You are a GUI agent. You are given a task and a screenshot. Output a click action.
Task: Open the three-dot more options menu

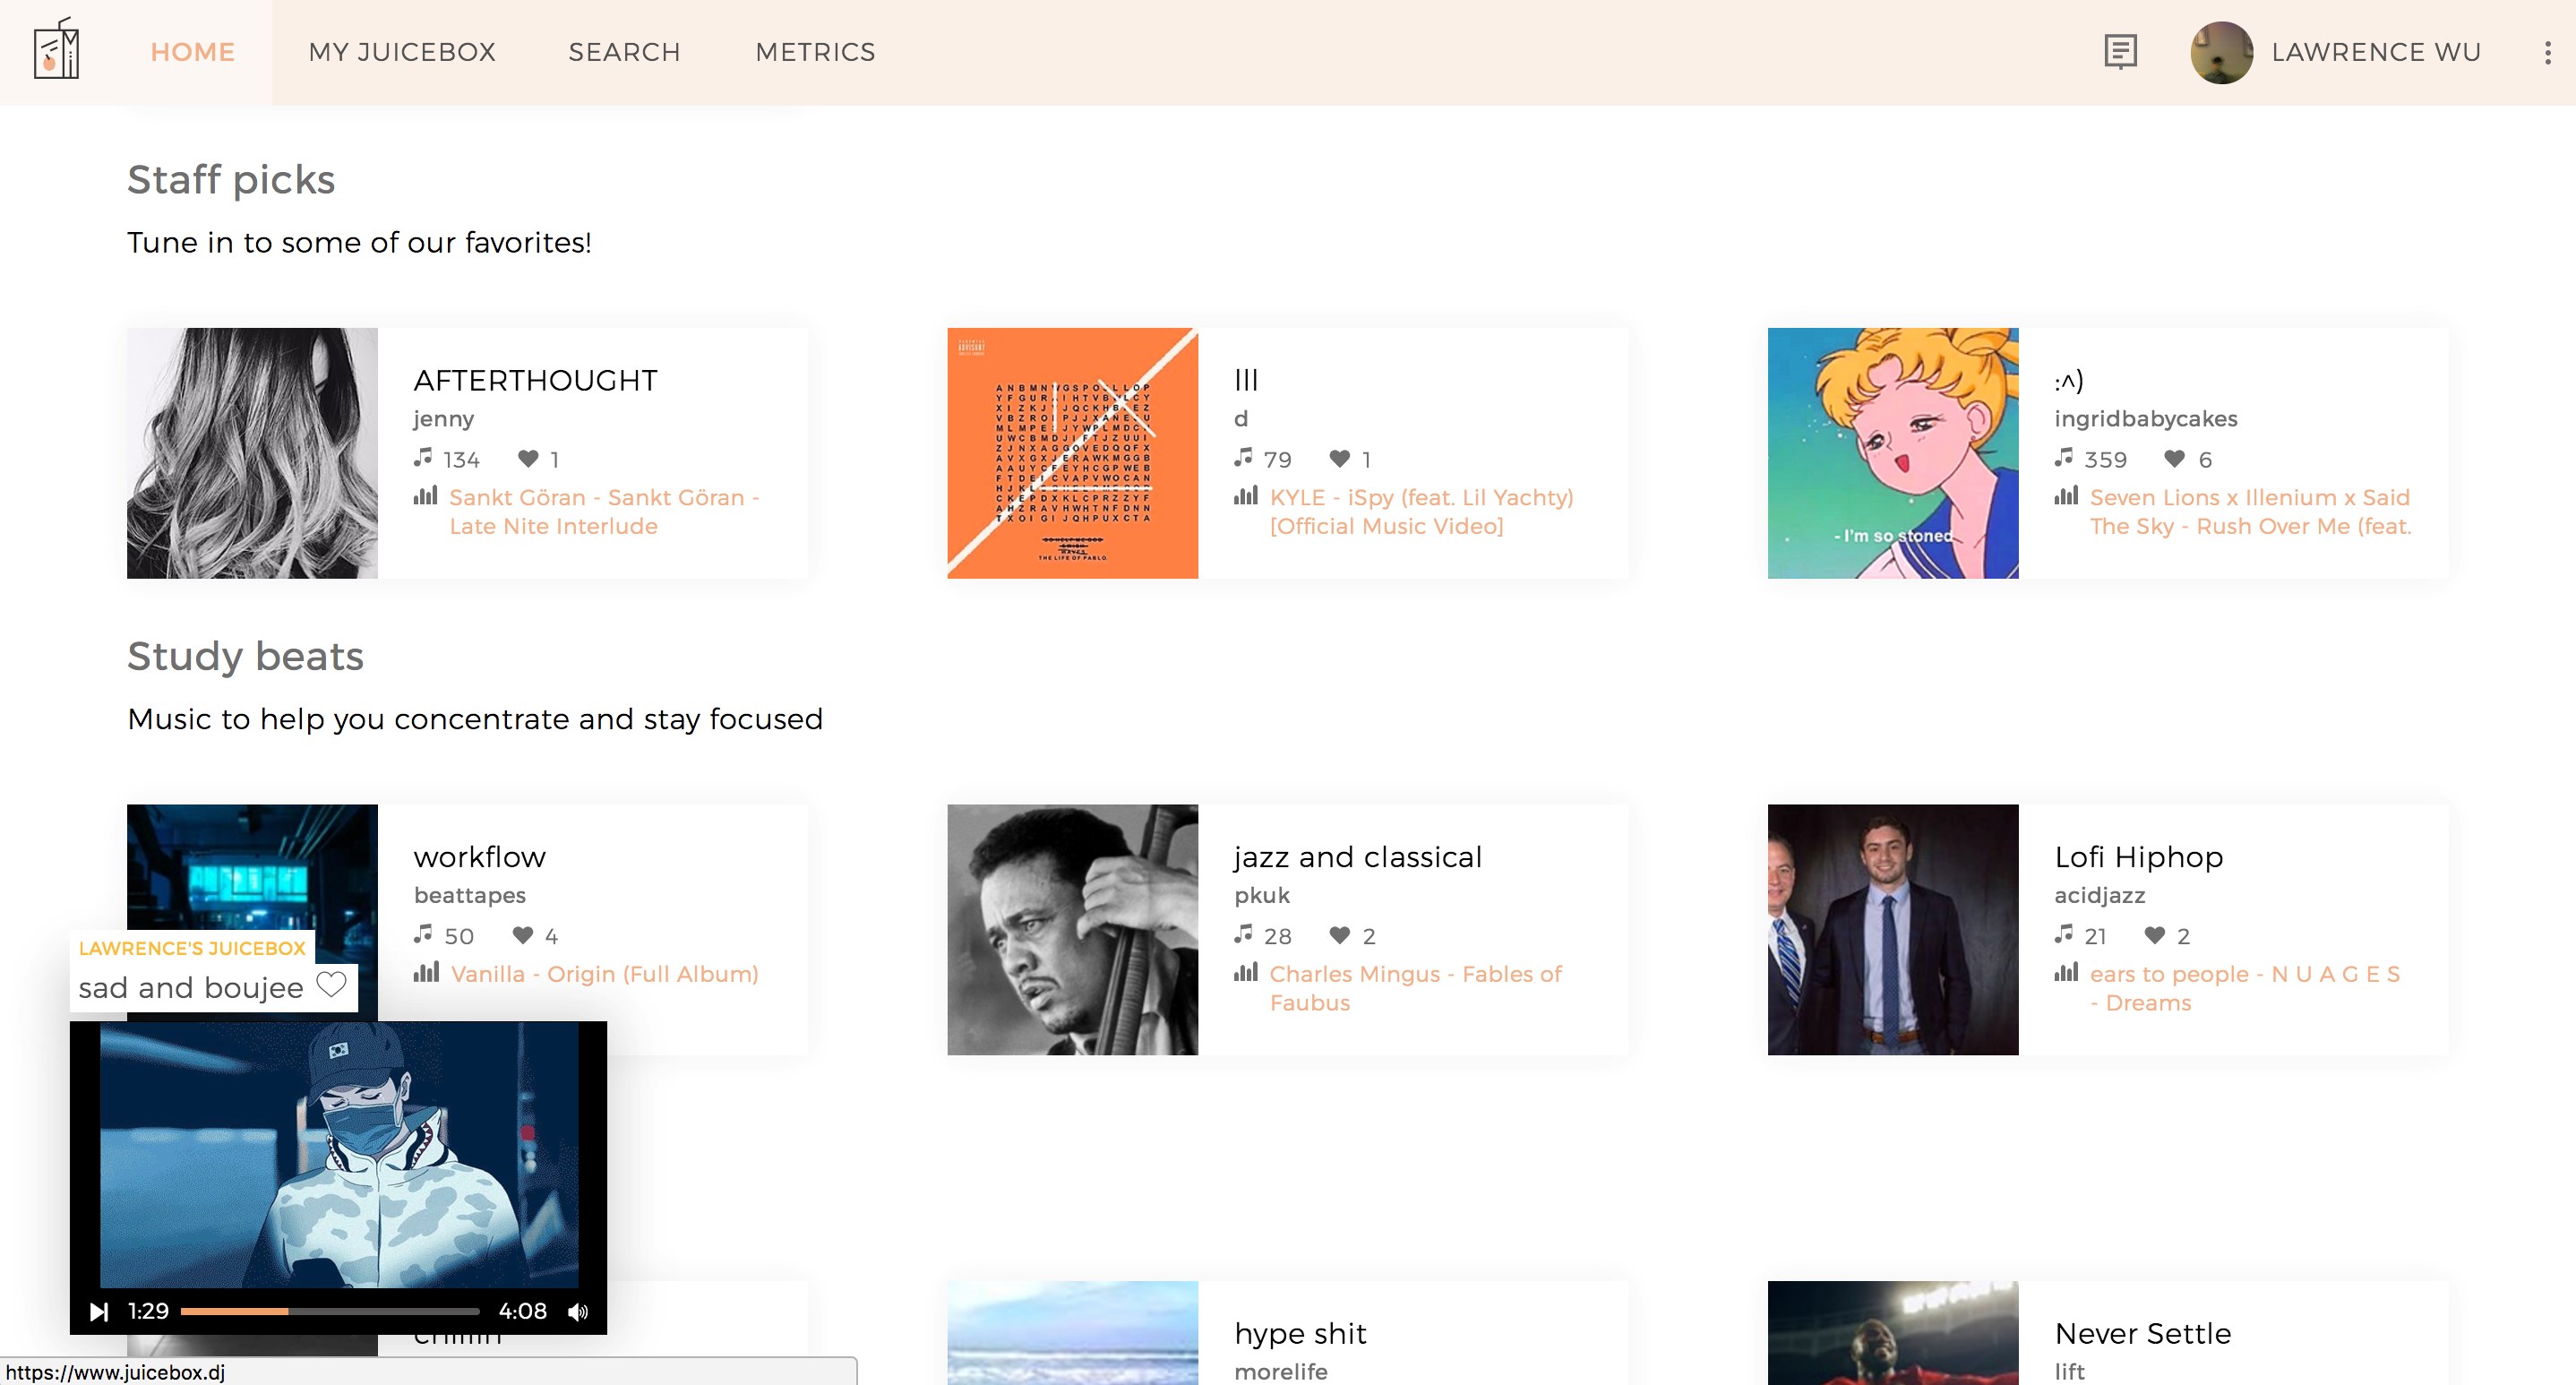[2546, 52]
